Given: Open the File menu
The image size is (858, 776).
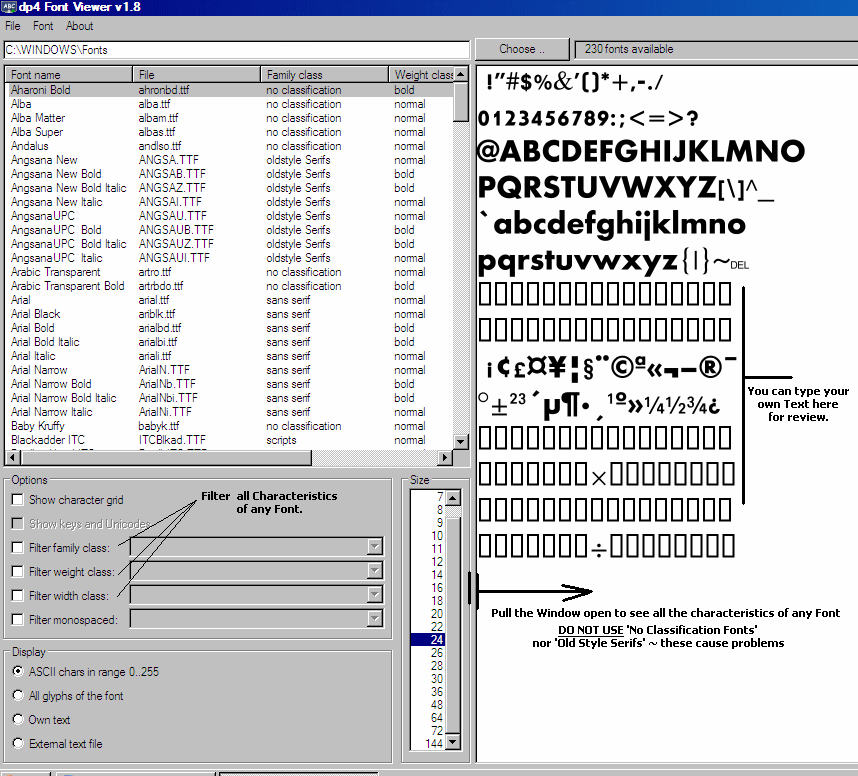Looking at the screenshot, I should [x=13, y=26].
